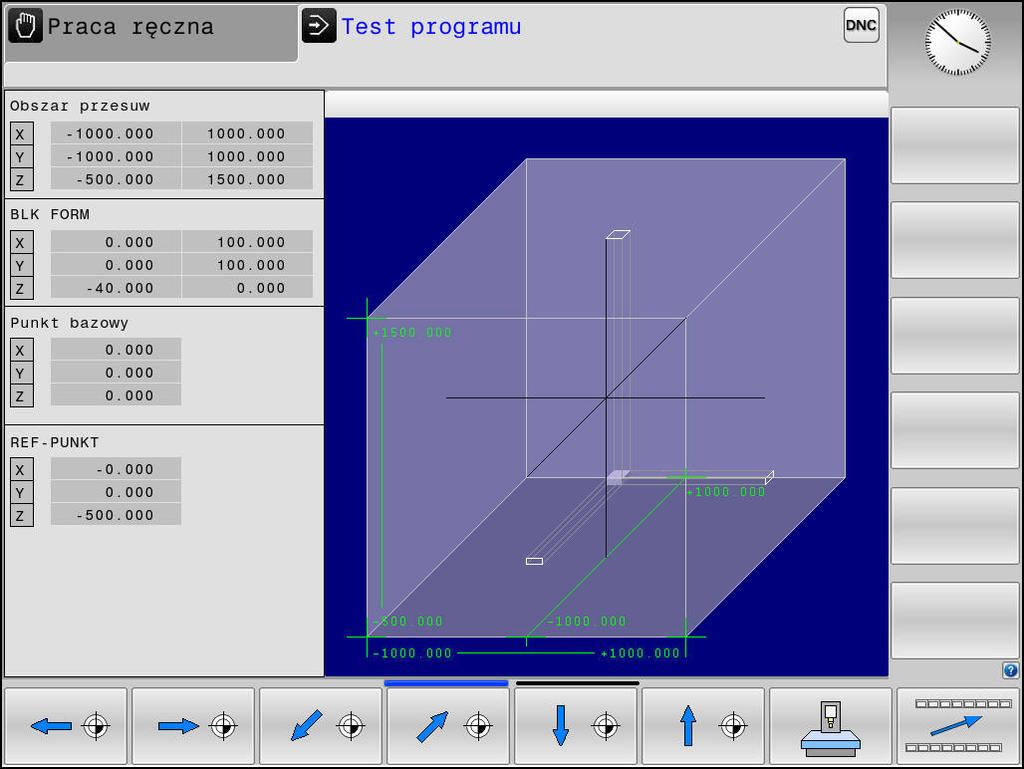Screen dimensions: 1024x769
Task: Click the diagonal down-left arrow soft key
Action: click(321, 725)
